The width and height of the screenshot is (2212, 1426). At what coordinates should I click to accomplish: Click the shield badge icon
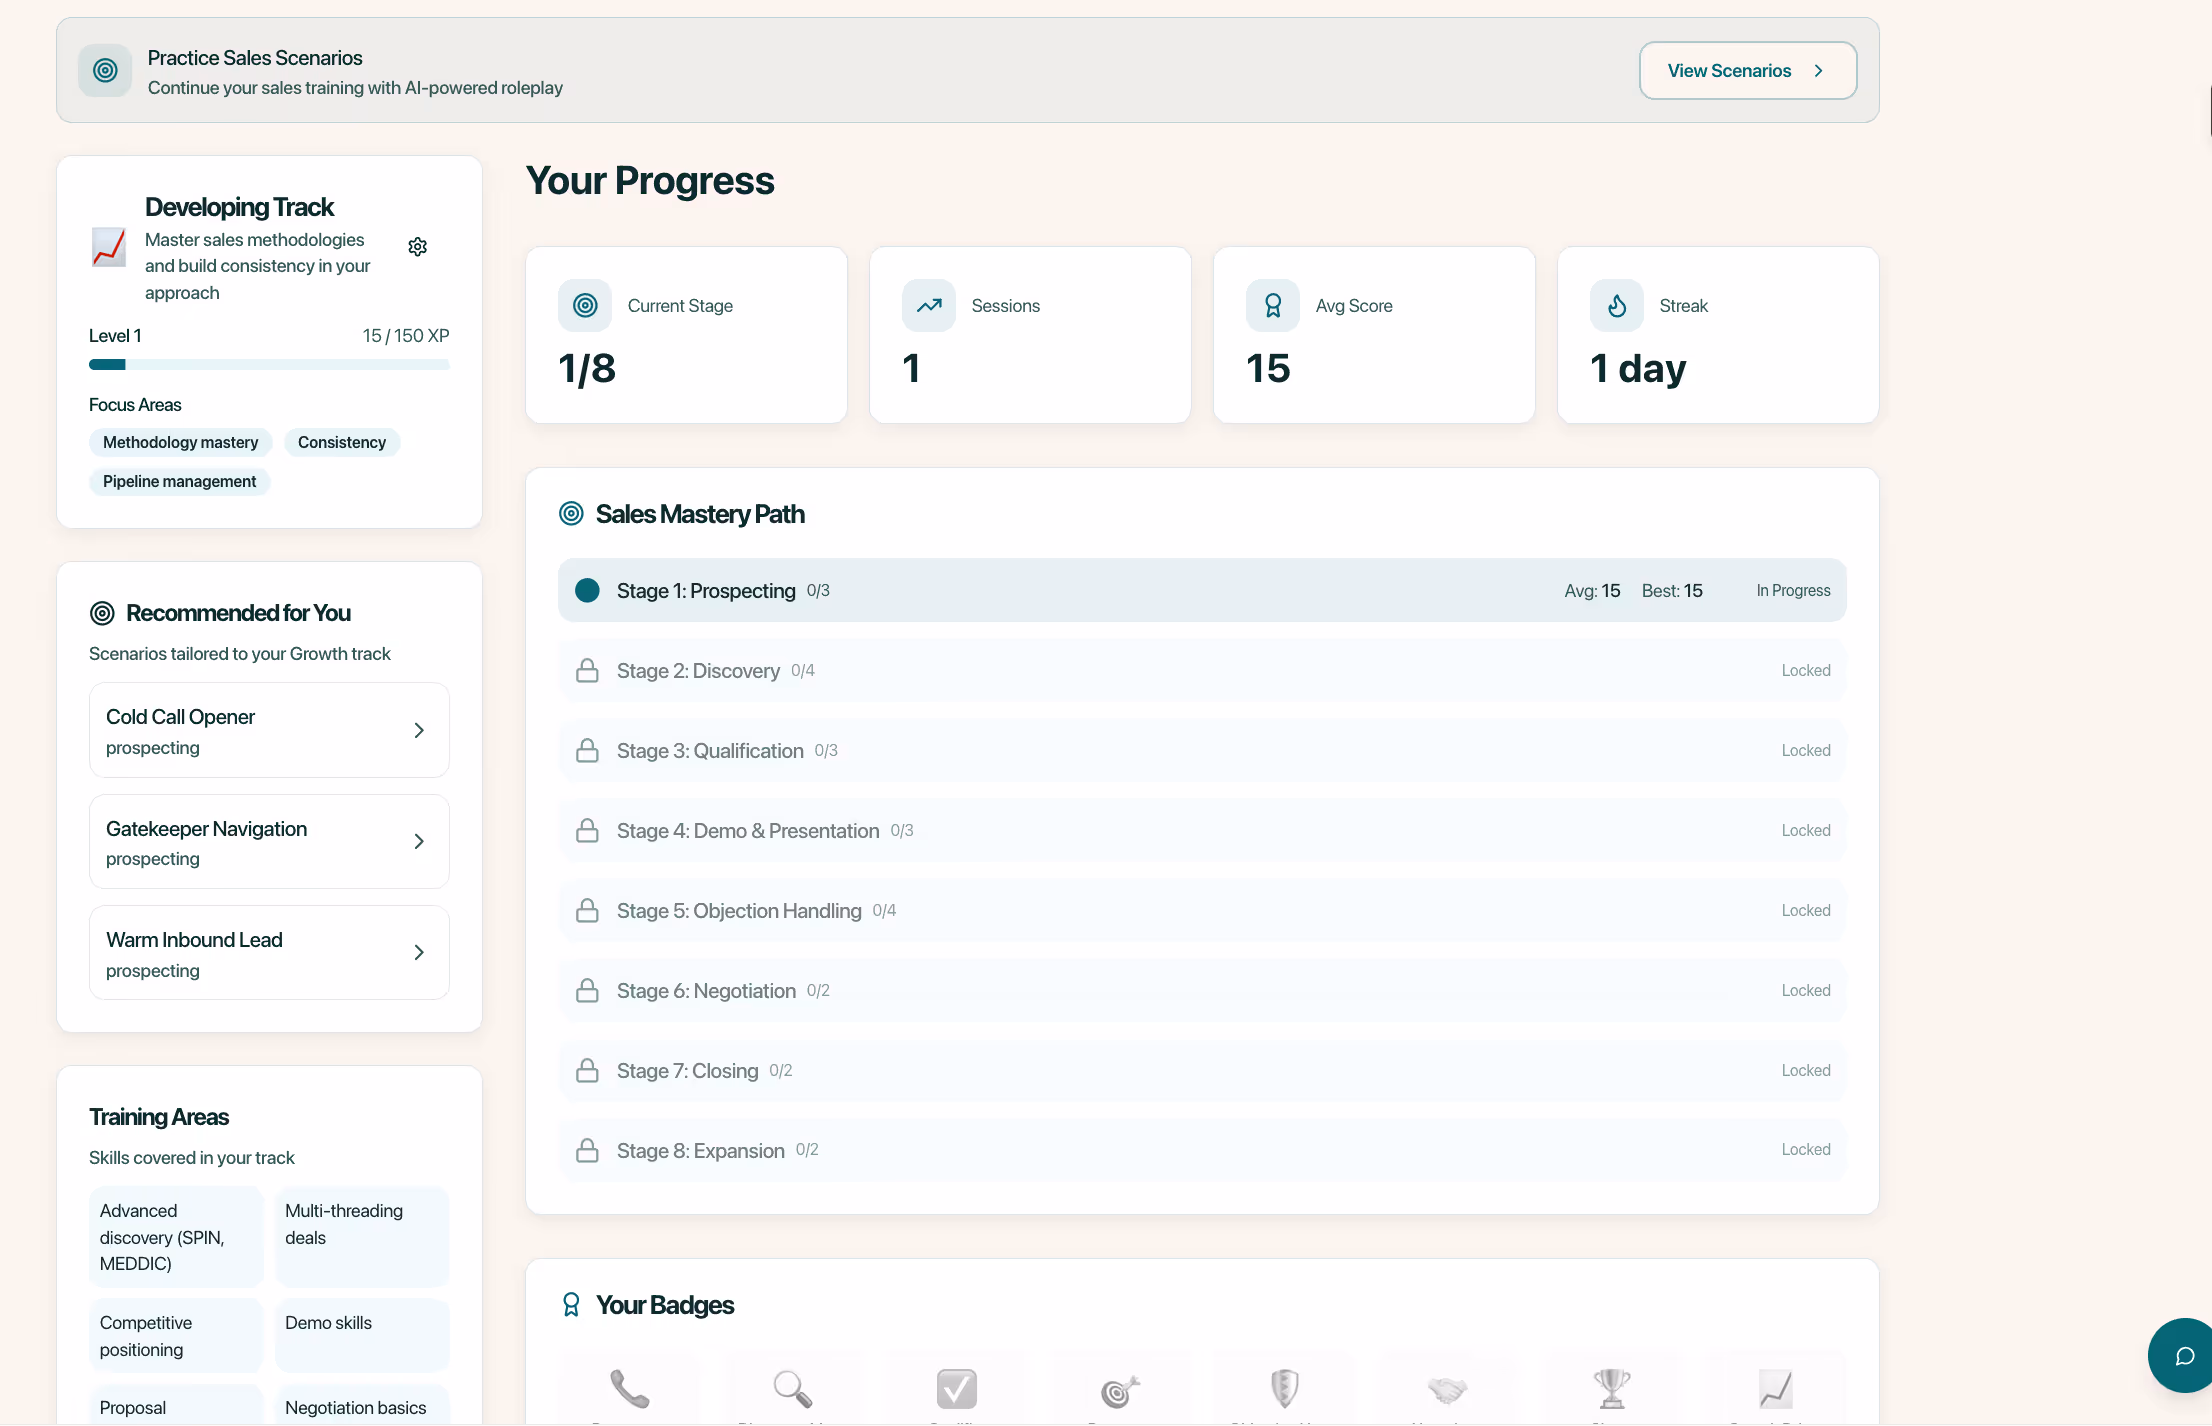click(x=1284, y=1388)
